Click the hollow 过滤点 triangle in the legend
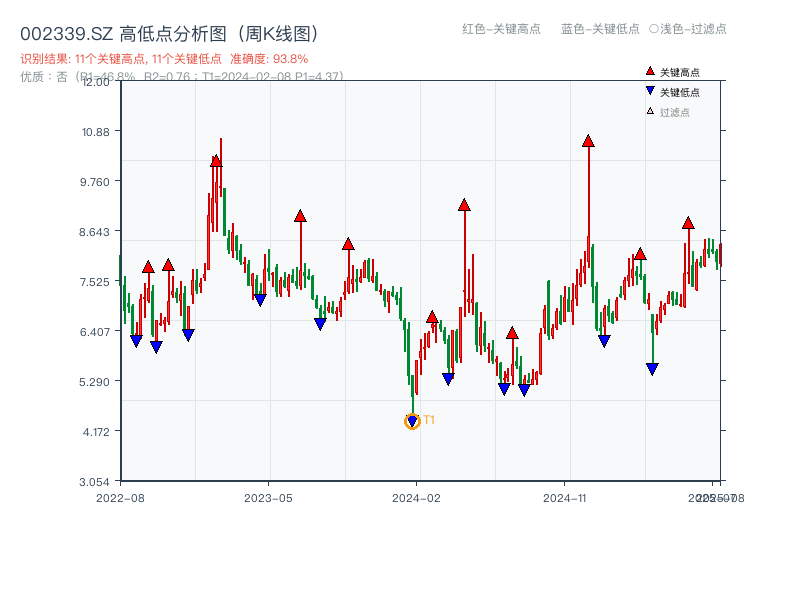The height and width of the screenshot is (600, 800). coord(650,111)
